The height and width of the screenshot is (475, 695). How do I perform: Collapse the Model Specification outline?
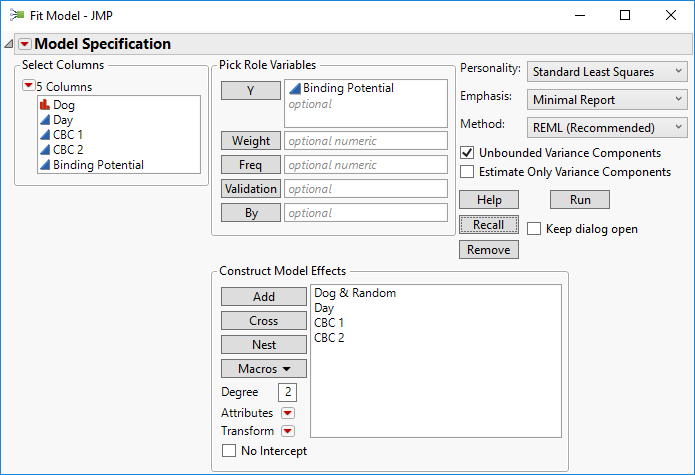[9, 44]
